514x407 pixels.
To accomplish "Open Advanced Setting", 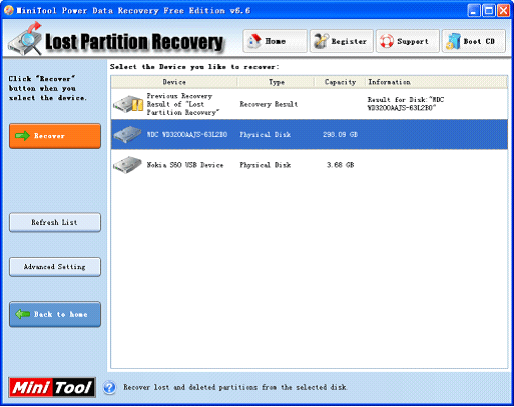I will (x=55, y=267).
